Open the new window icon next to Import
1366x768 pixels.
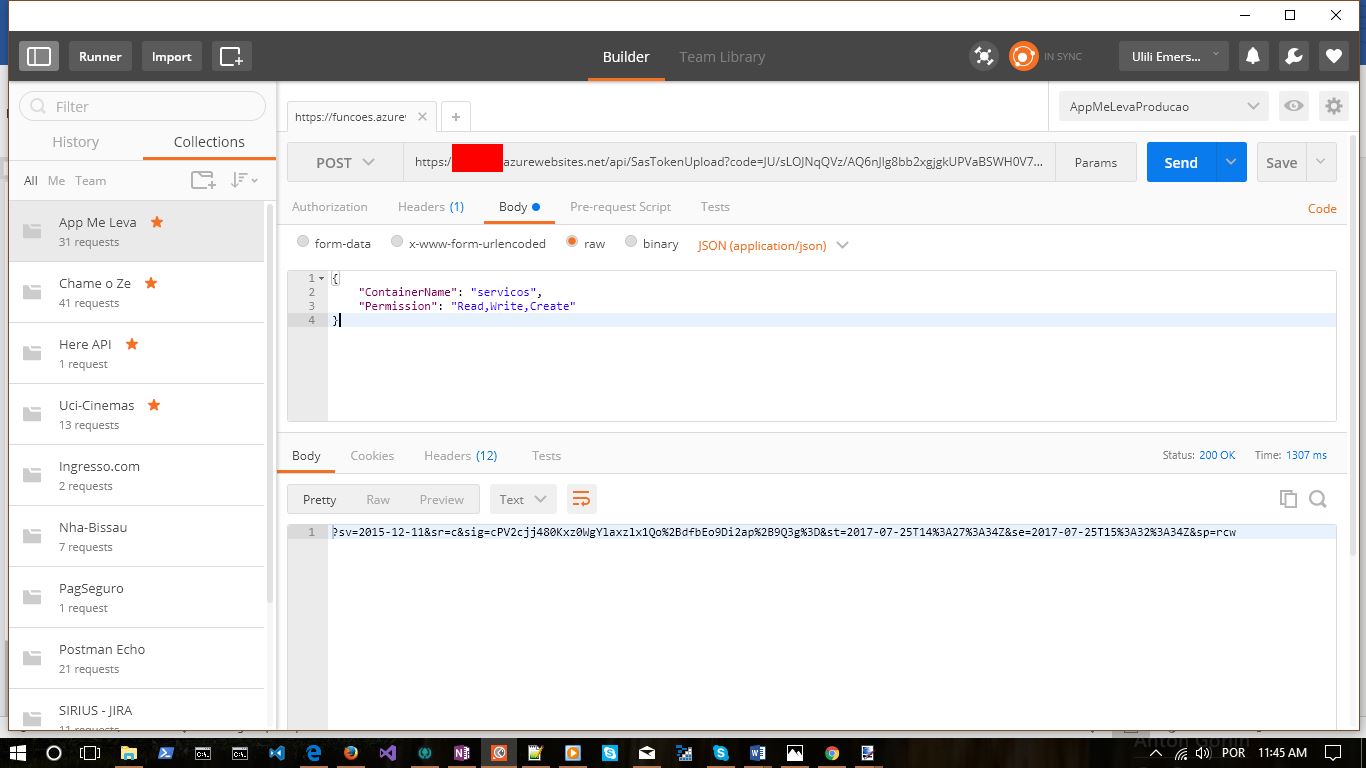tap(231, 57)
